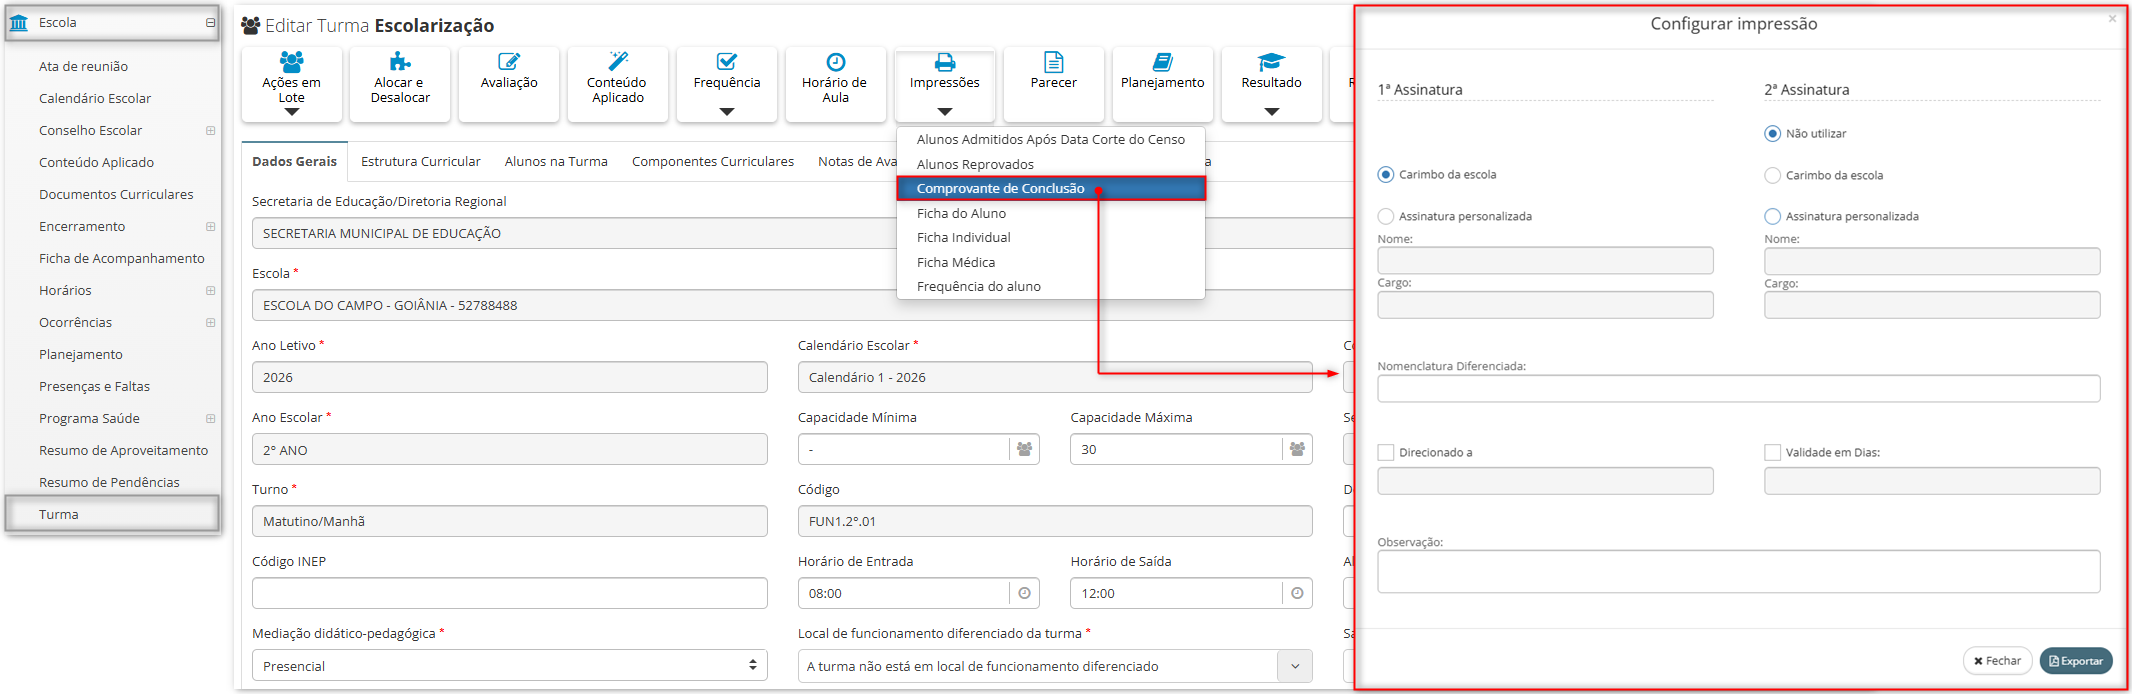Enable the Direcionado a checkbox

coord(1386,452)
